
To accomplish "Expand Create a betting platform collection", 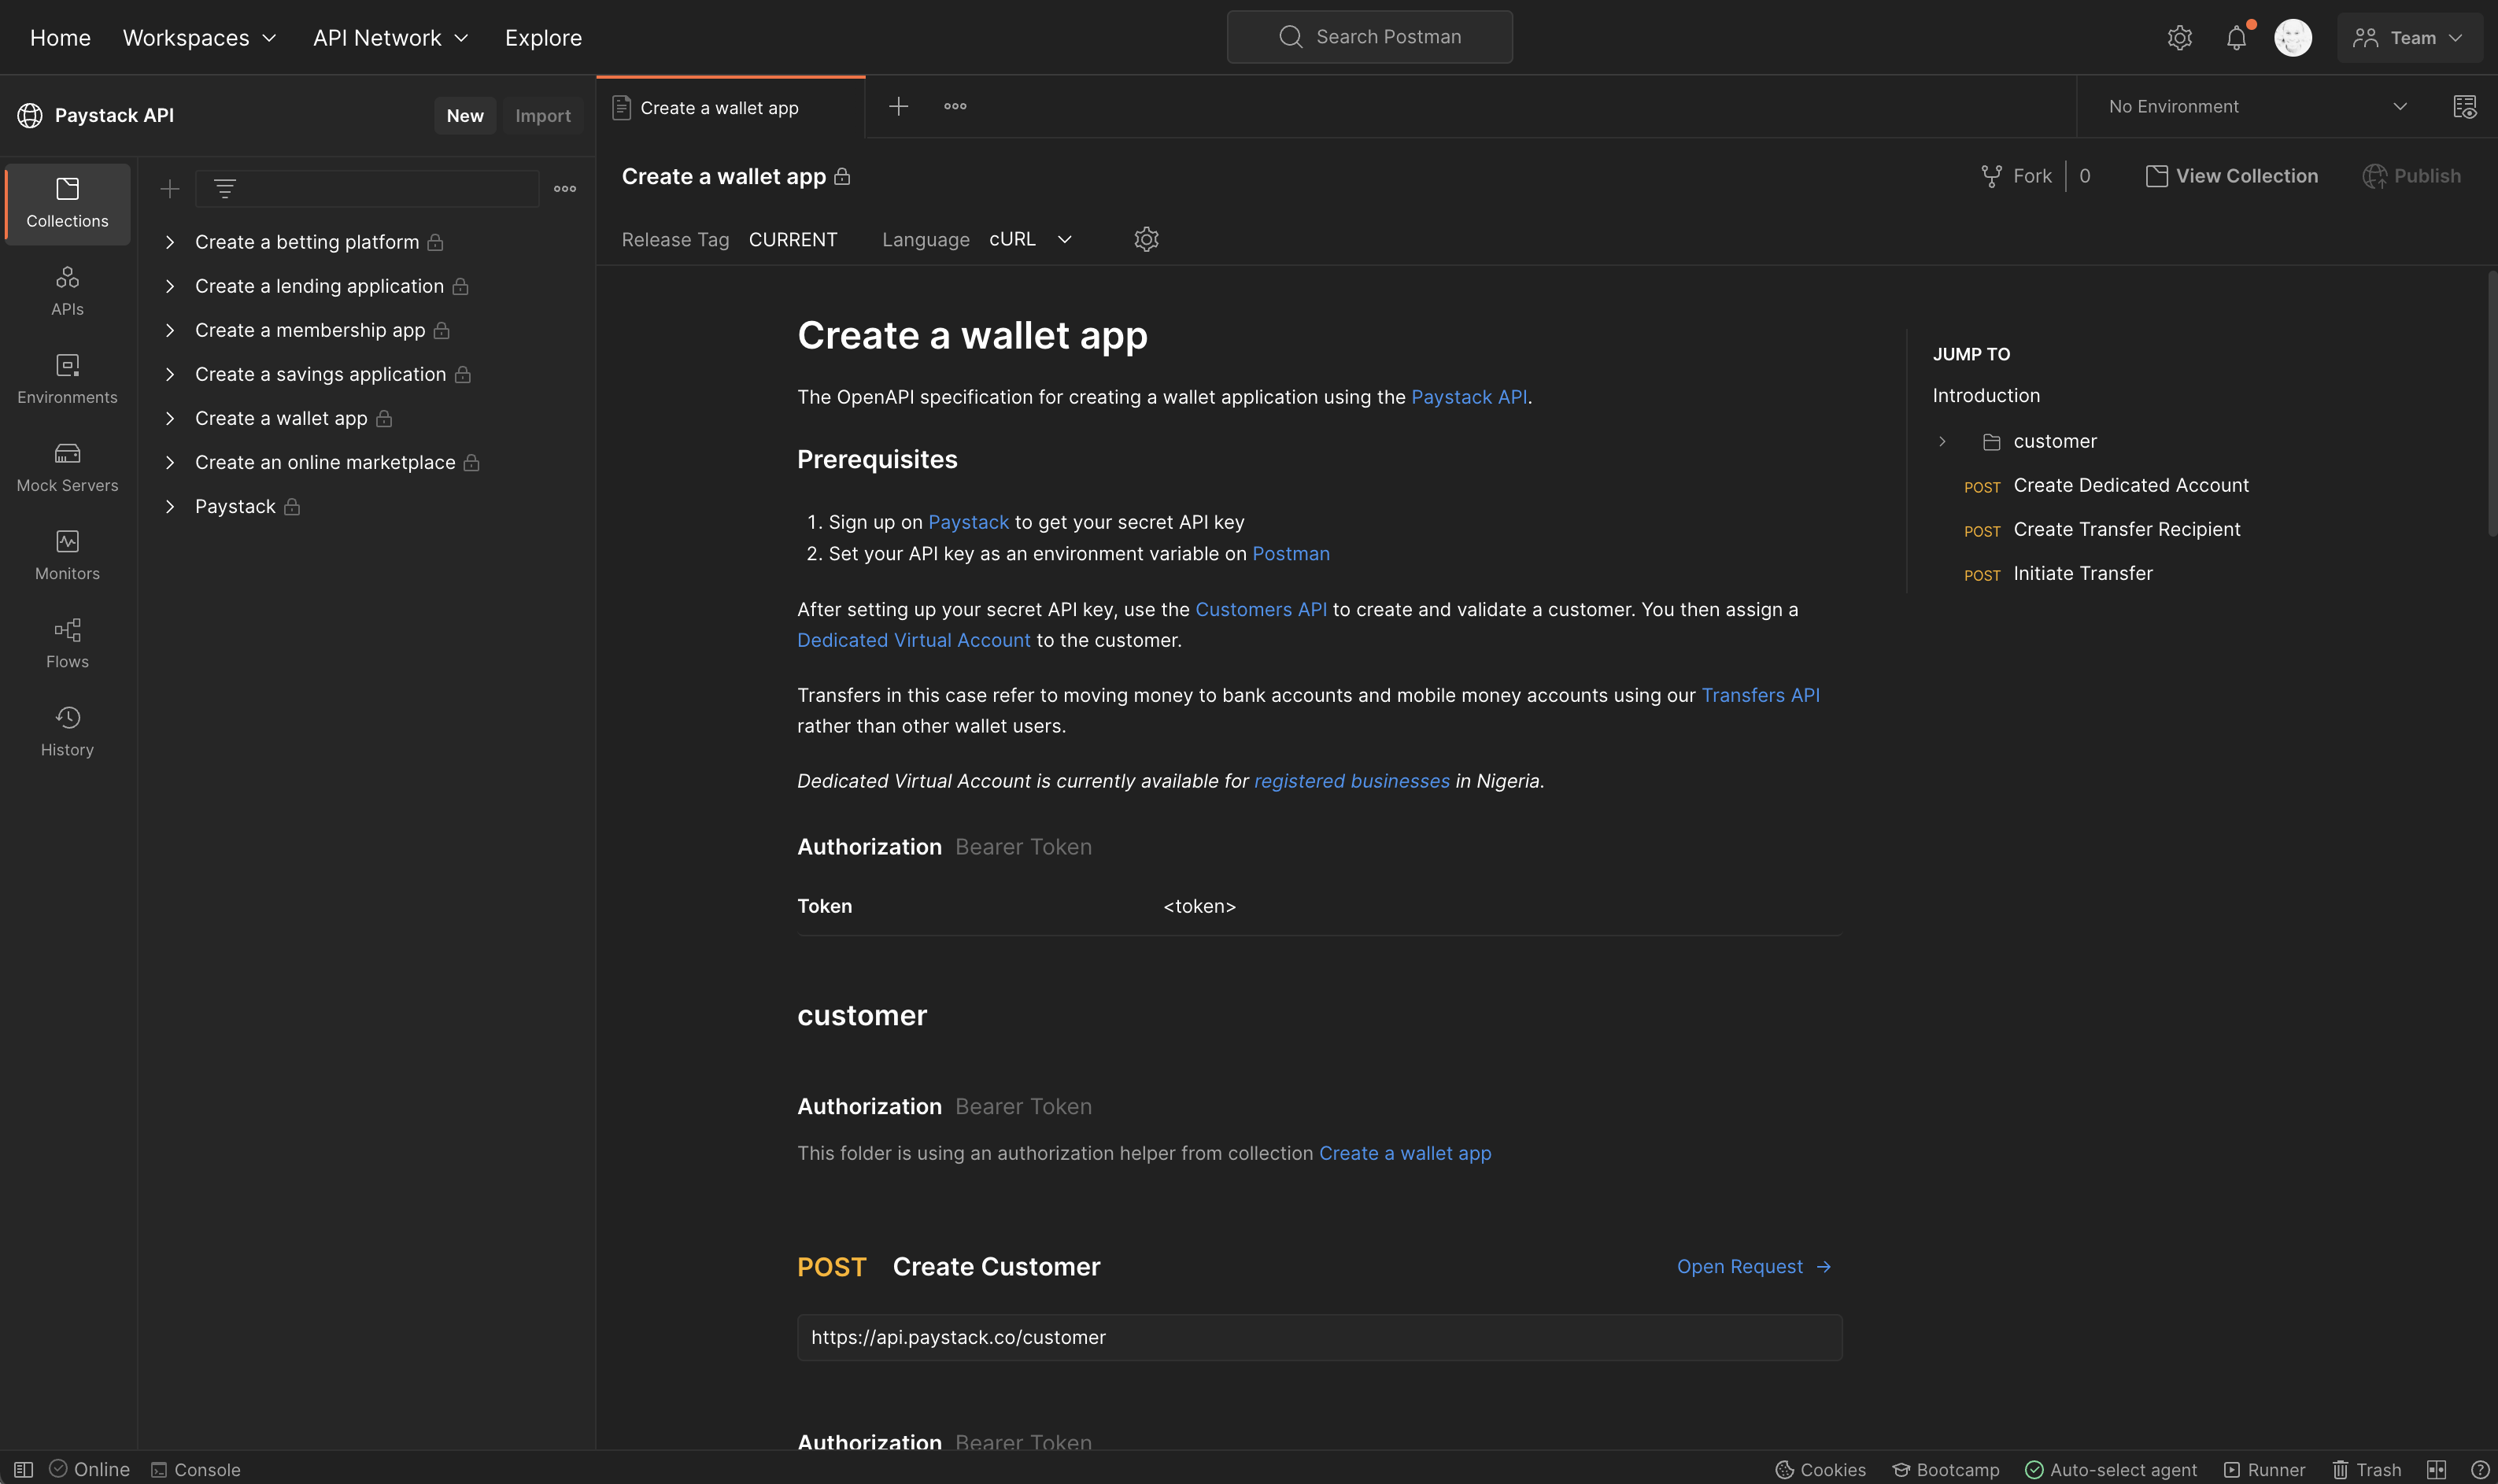I will click(170, 242).
